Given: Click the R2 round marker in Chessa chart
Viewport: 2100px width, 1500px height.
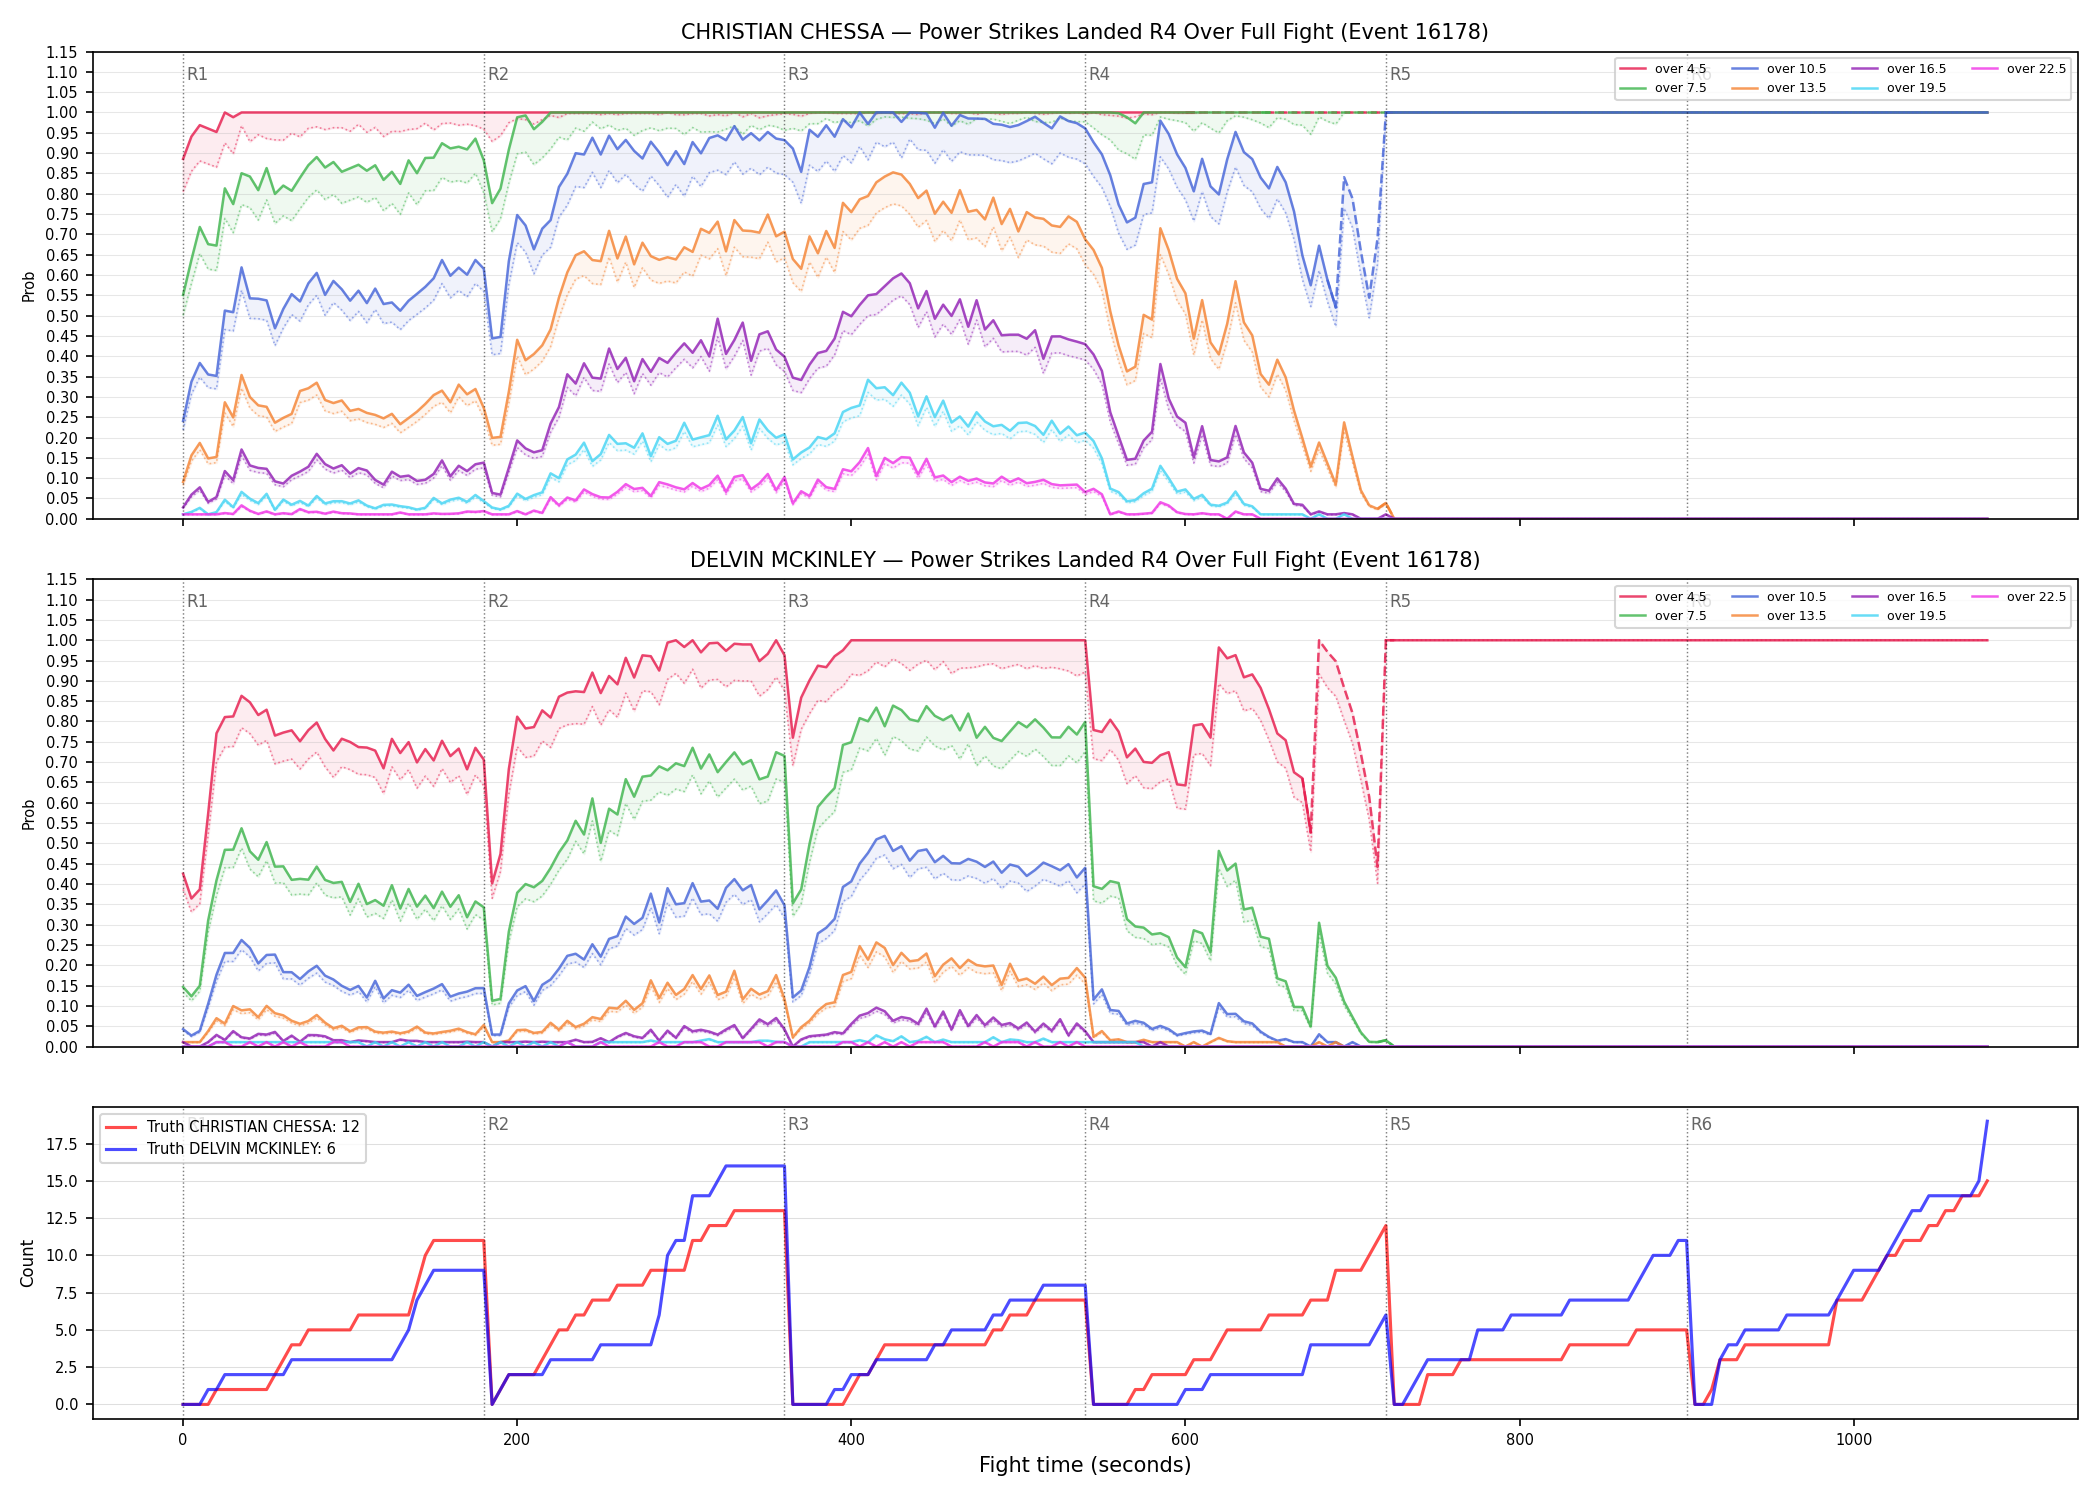Looking at the screenshot, I should tap(498, 74).
